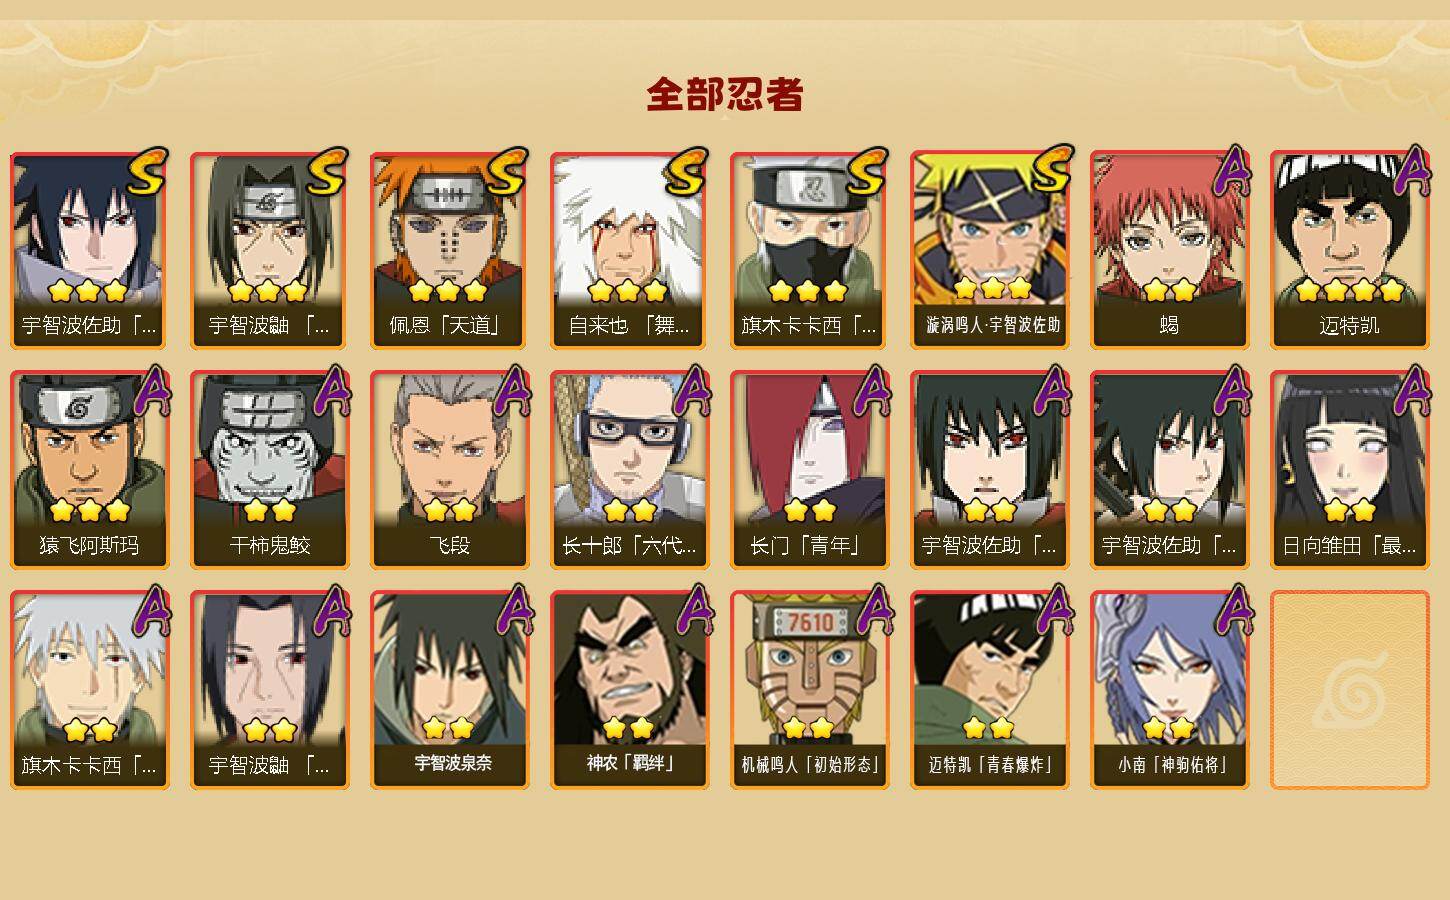Choose the 长门「青年」 ninja card
This screenshot has height=900, width=1450.
tap(809, 470)
